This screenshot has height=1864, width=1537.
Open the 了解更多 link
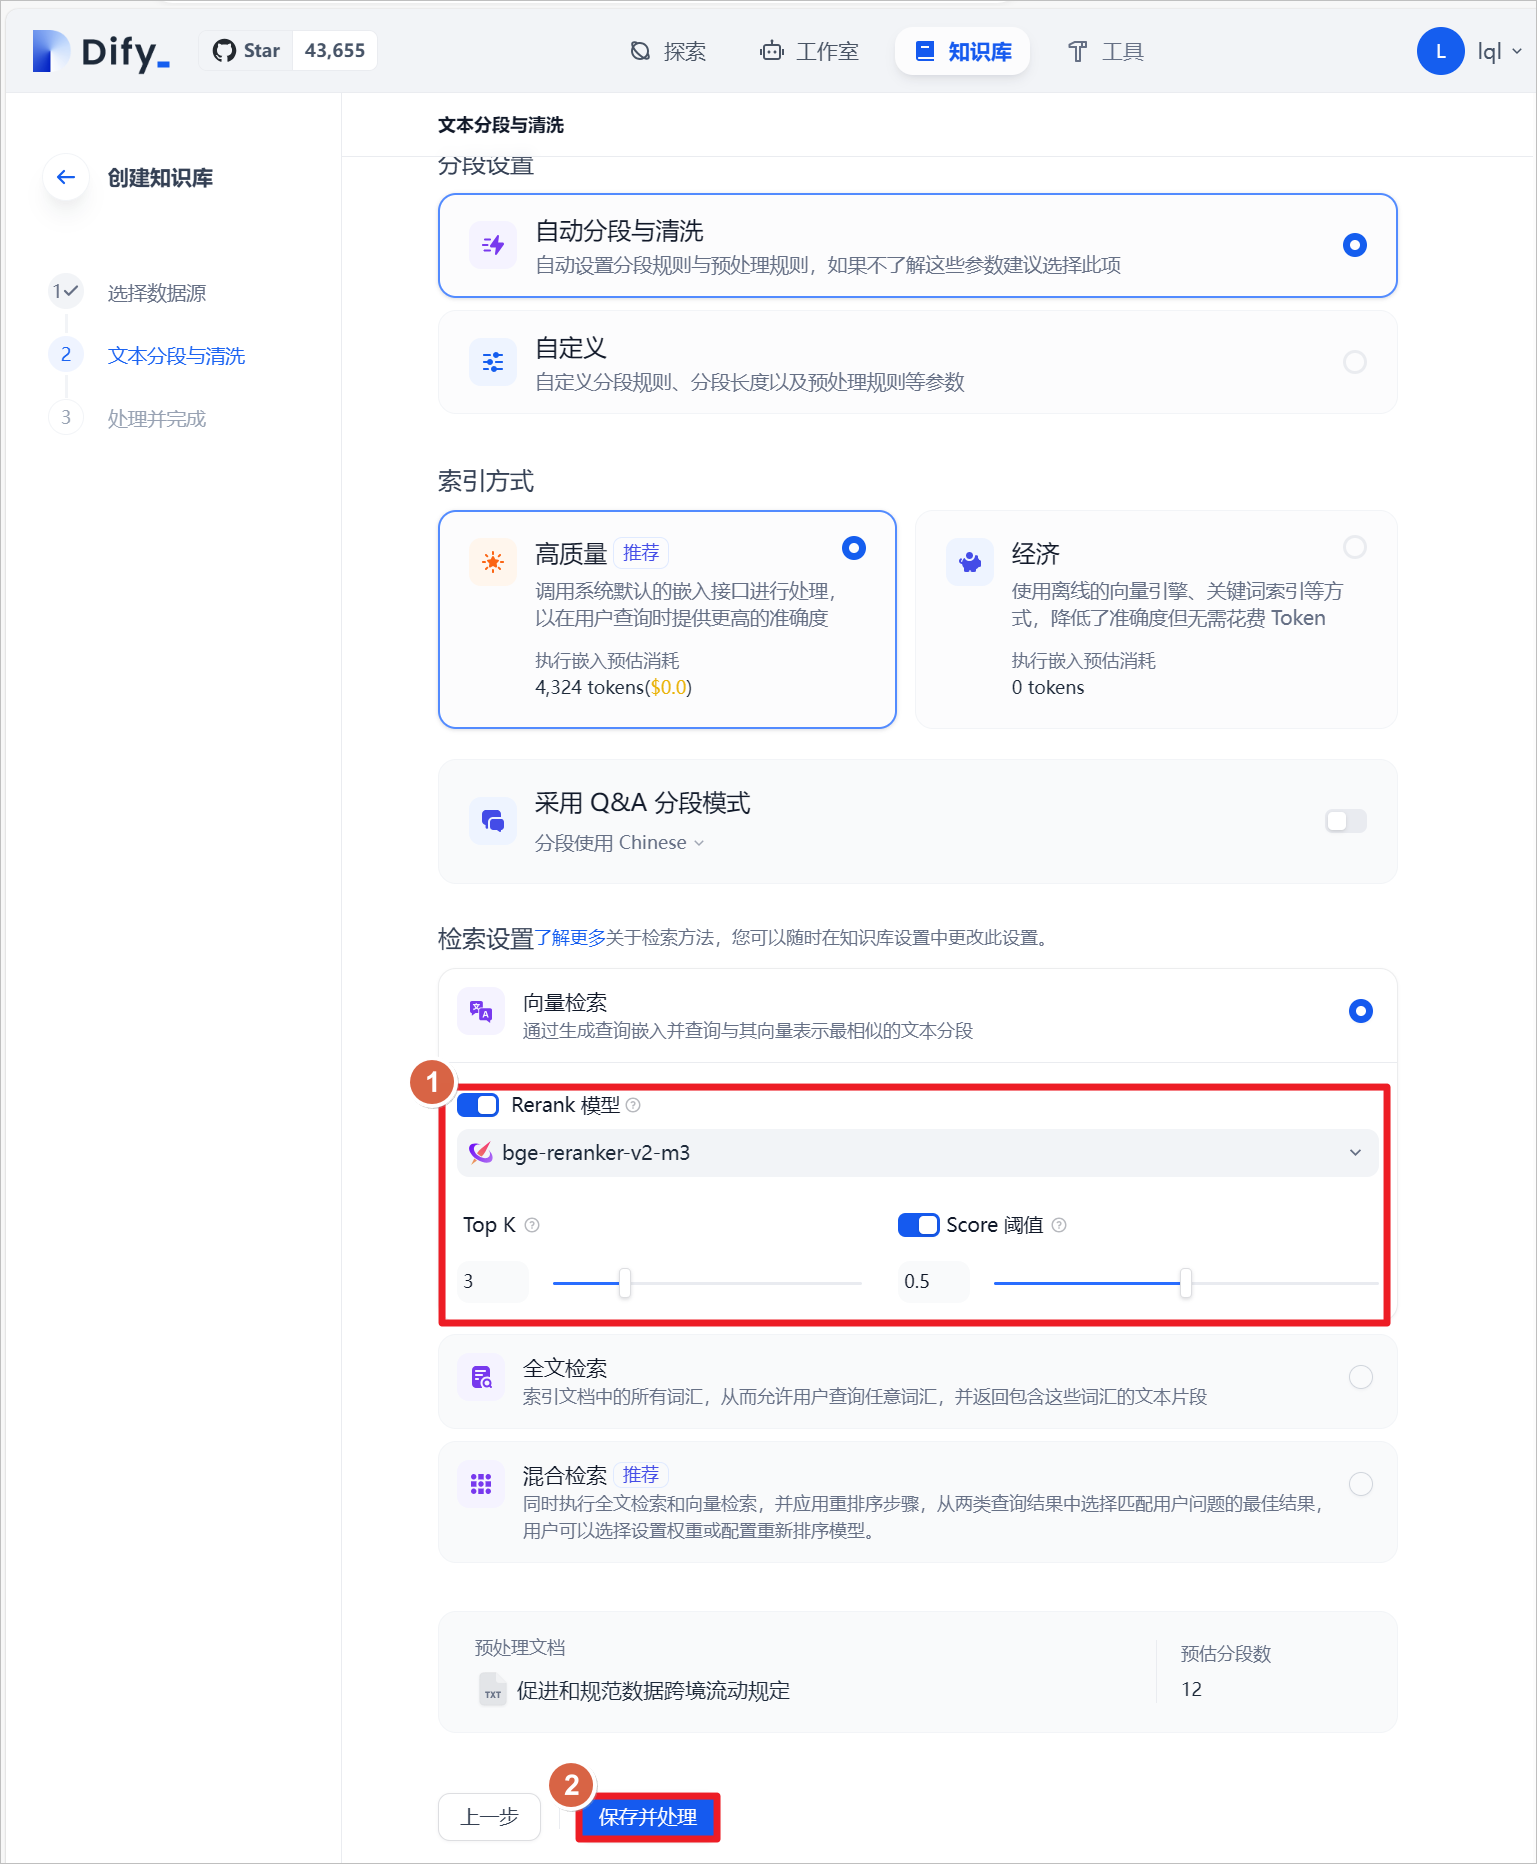570,938
